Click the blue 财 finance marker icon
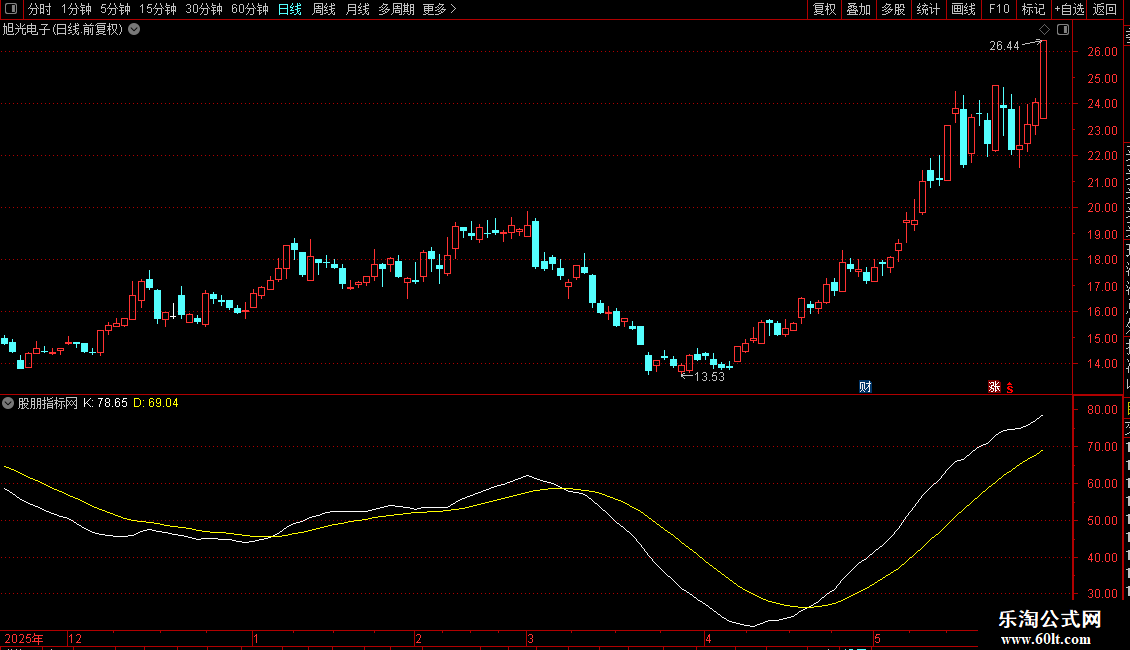The image size is (1130, 650). click(x=865, y=387)
